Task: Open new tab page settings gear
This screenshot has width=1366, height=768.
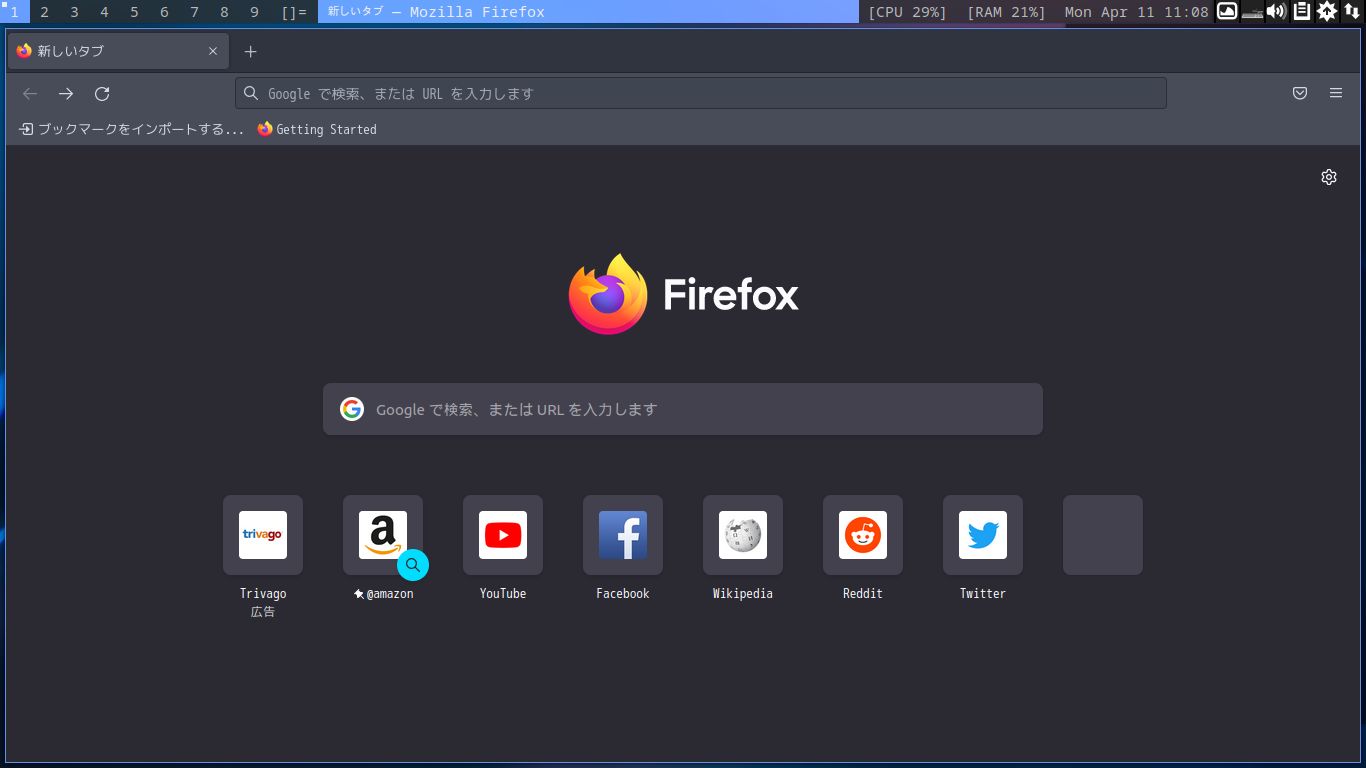Action: pos(1329,177)
